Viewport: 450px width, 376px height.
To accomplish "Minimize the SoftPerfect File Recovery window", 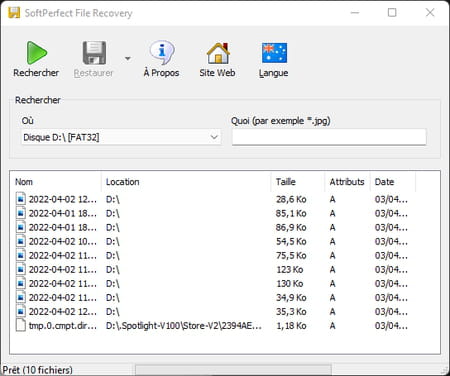I will click(355, 13).
